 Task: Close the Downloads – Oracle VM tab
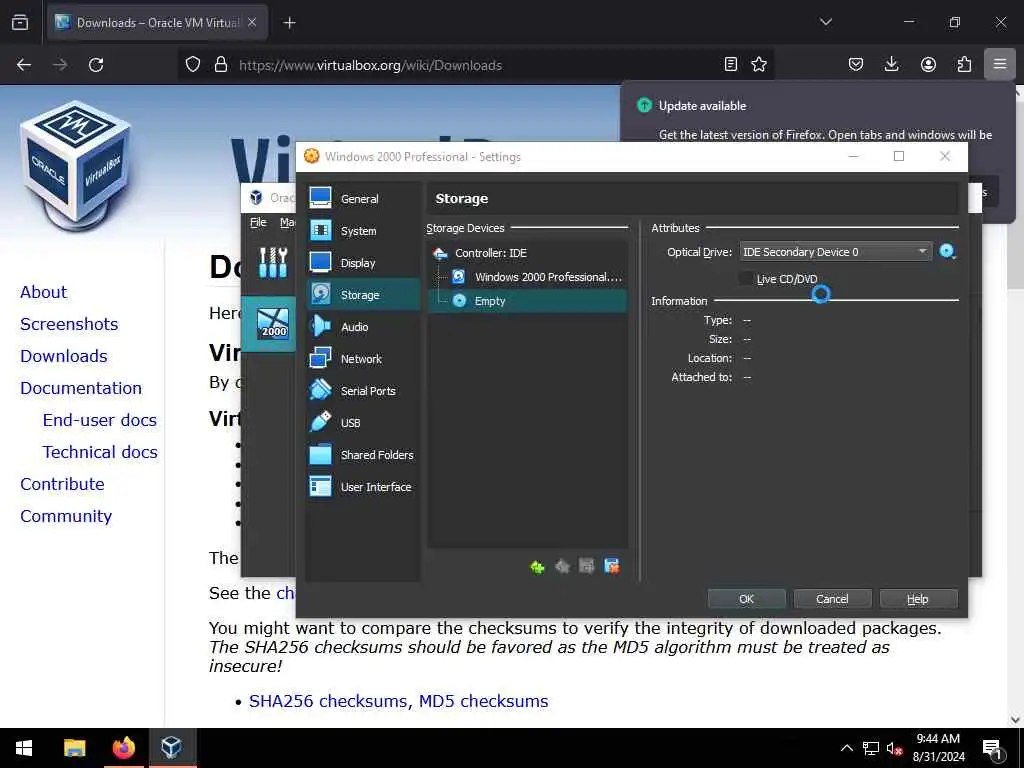coord(252,22)
